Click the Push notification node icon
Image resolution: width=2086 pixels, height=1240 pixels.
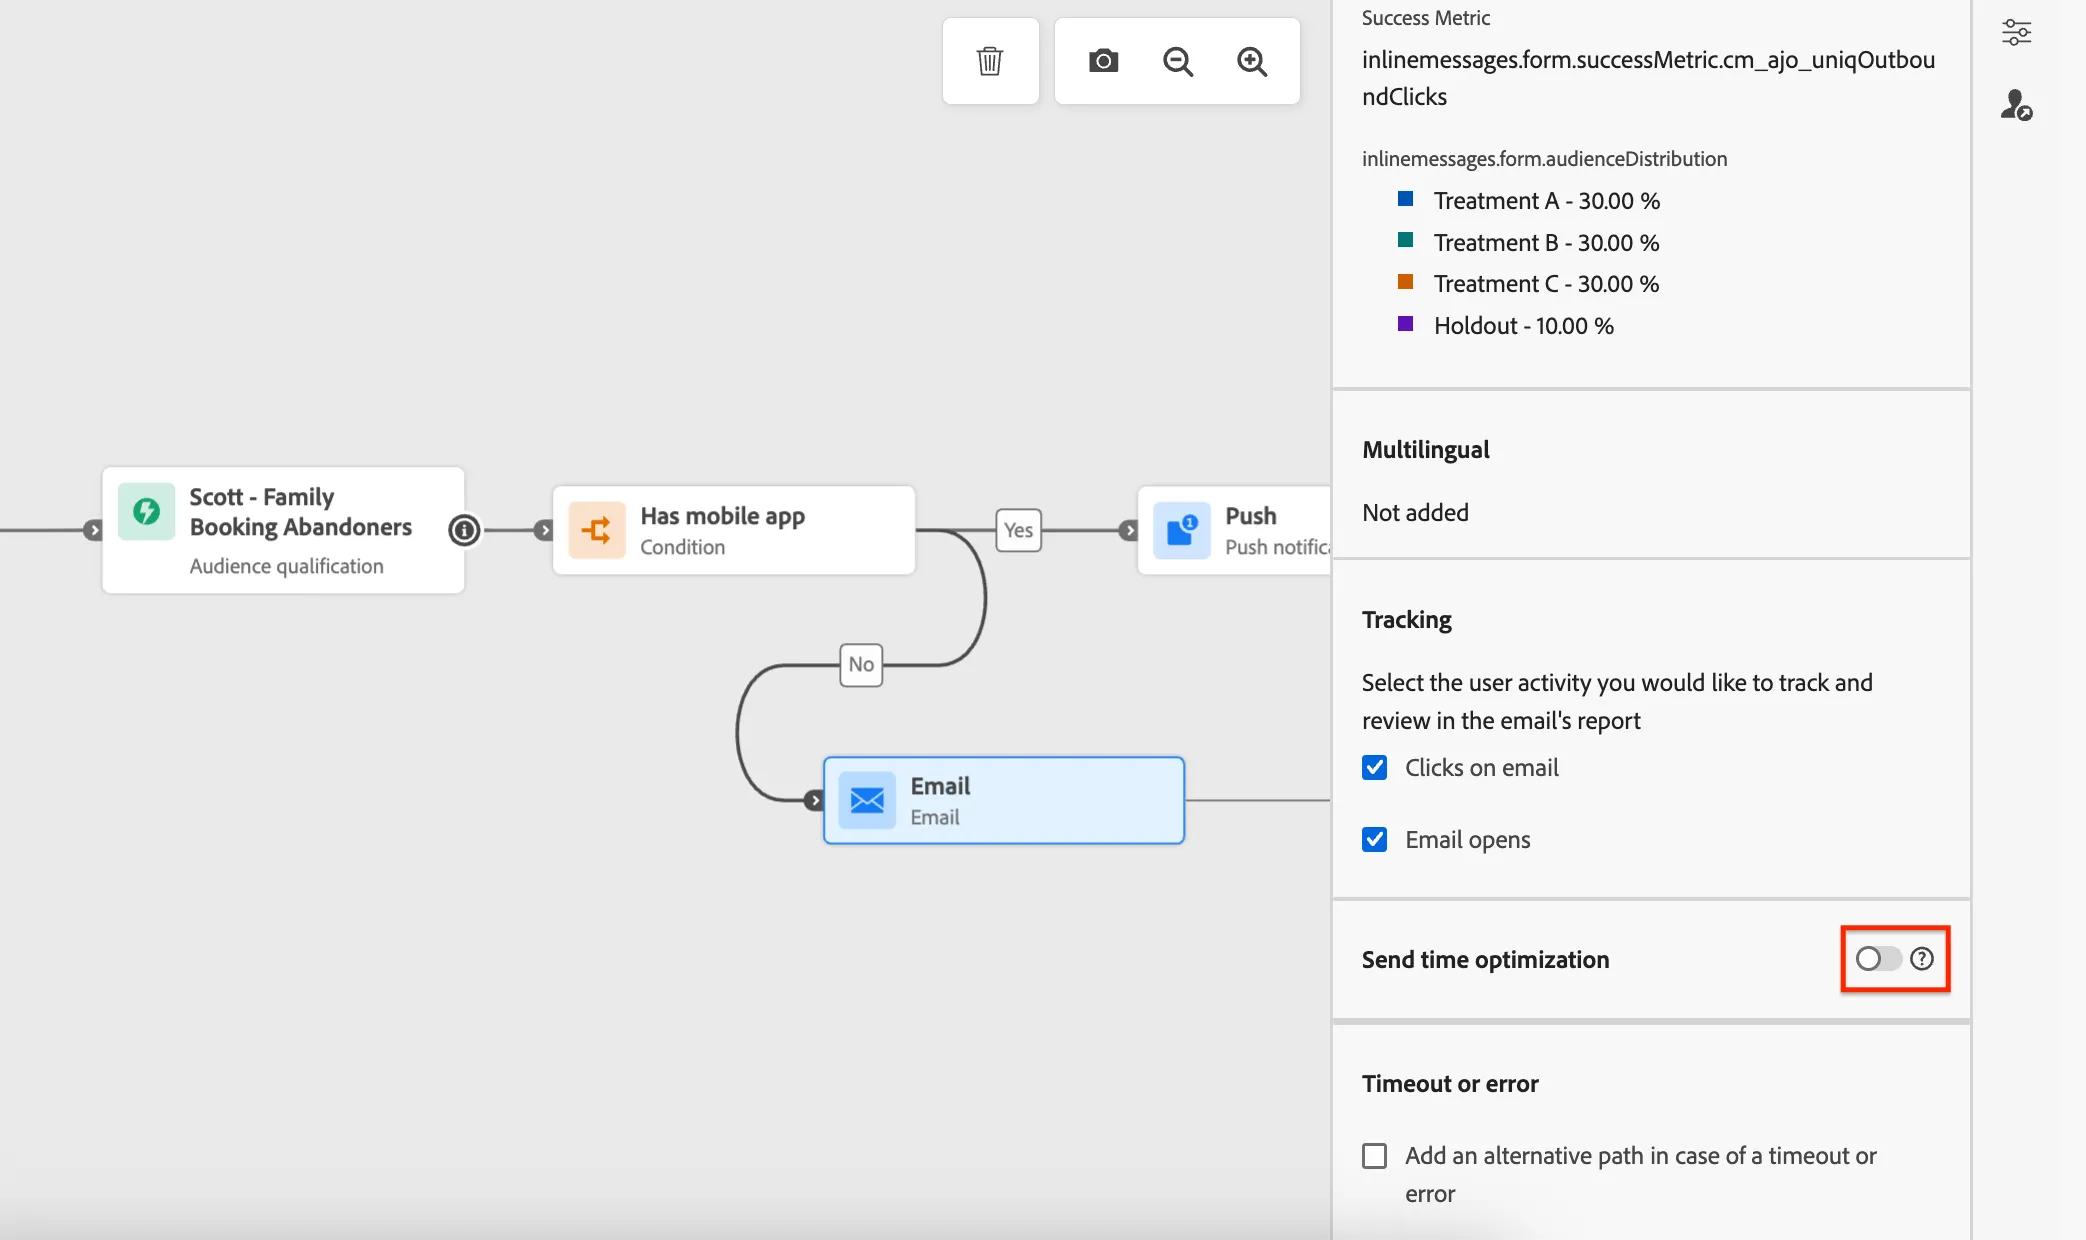point(1182,530)
